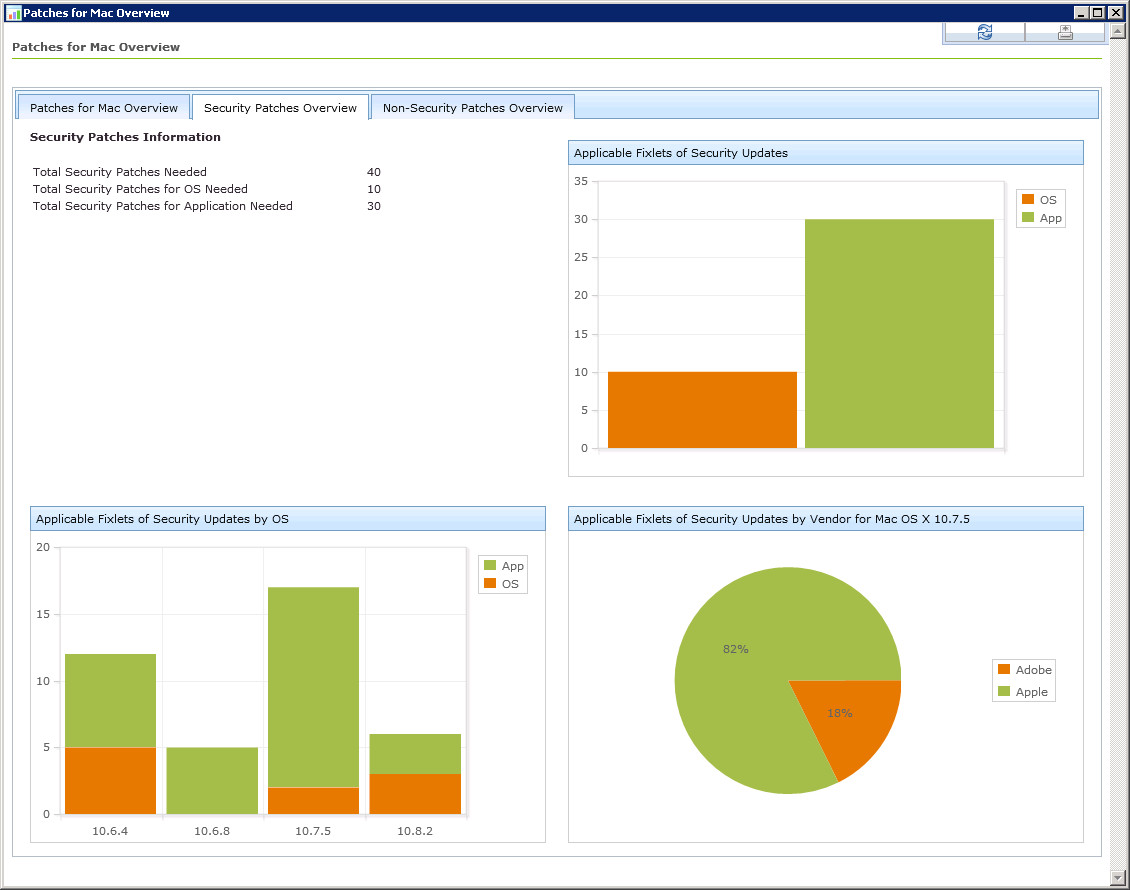Click the orange OS segment of the 10.8.2 bar
Screen dimensions: 1130x890
point(414,793)
